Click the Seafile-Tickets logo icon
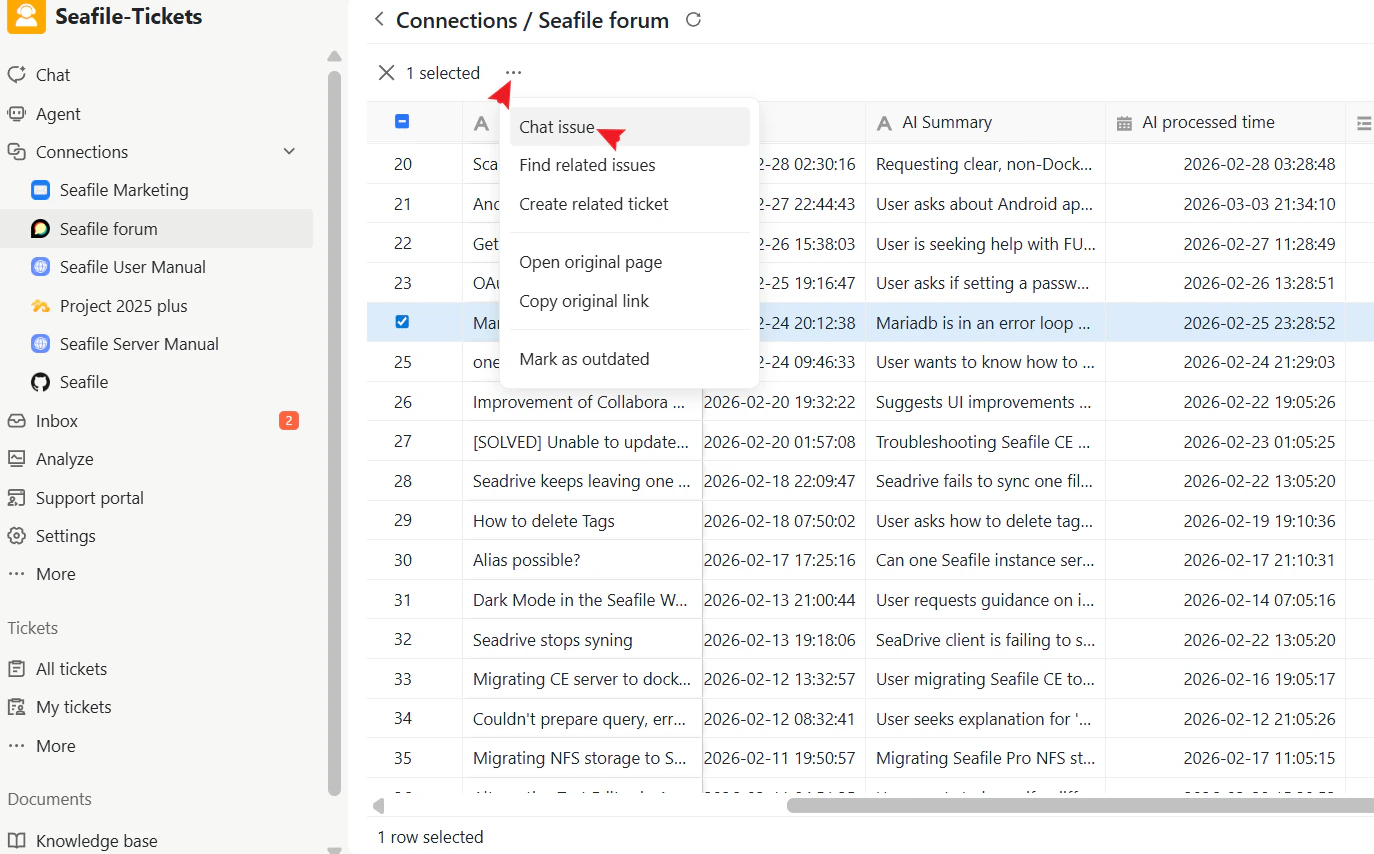1374x854 pixels. pyautogui.click(x=26, y=16)
